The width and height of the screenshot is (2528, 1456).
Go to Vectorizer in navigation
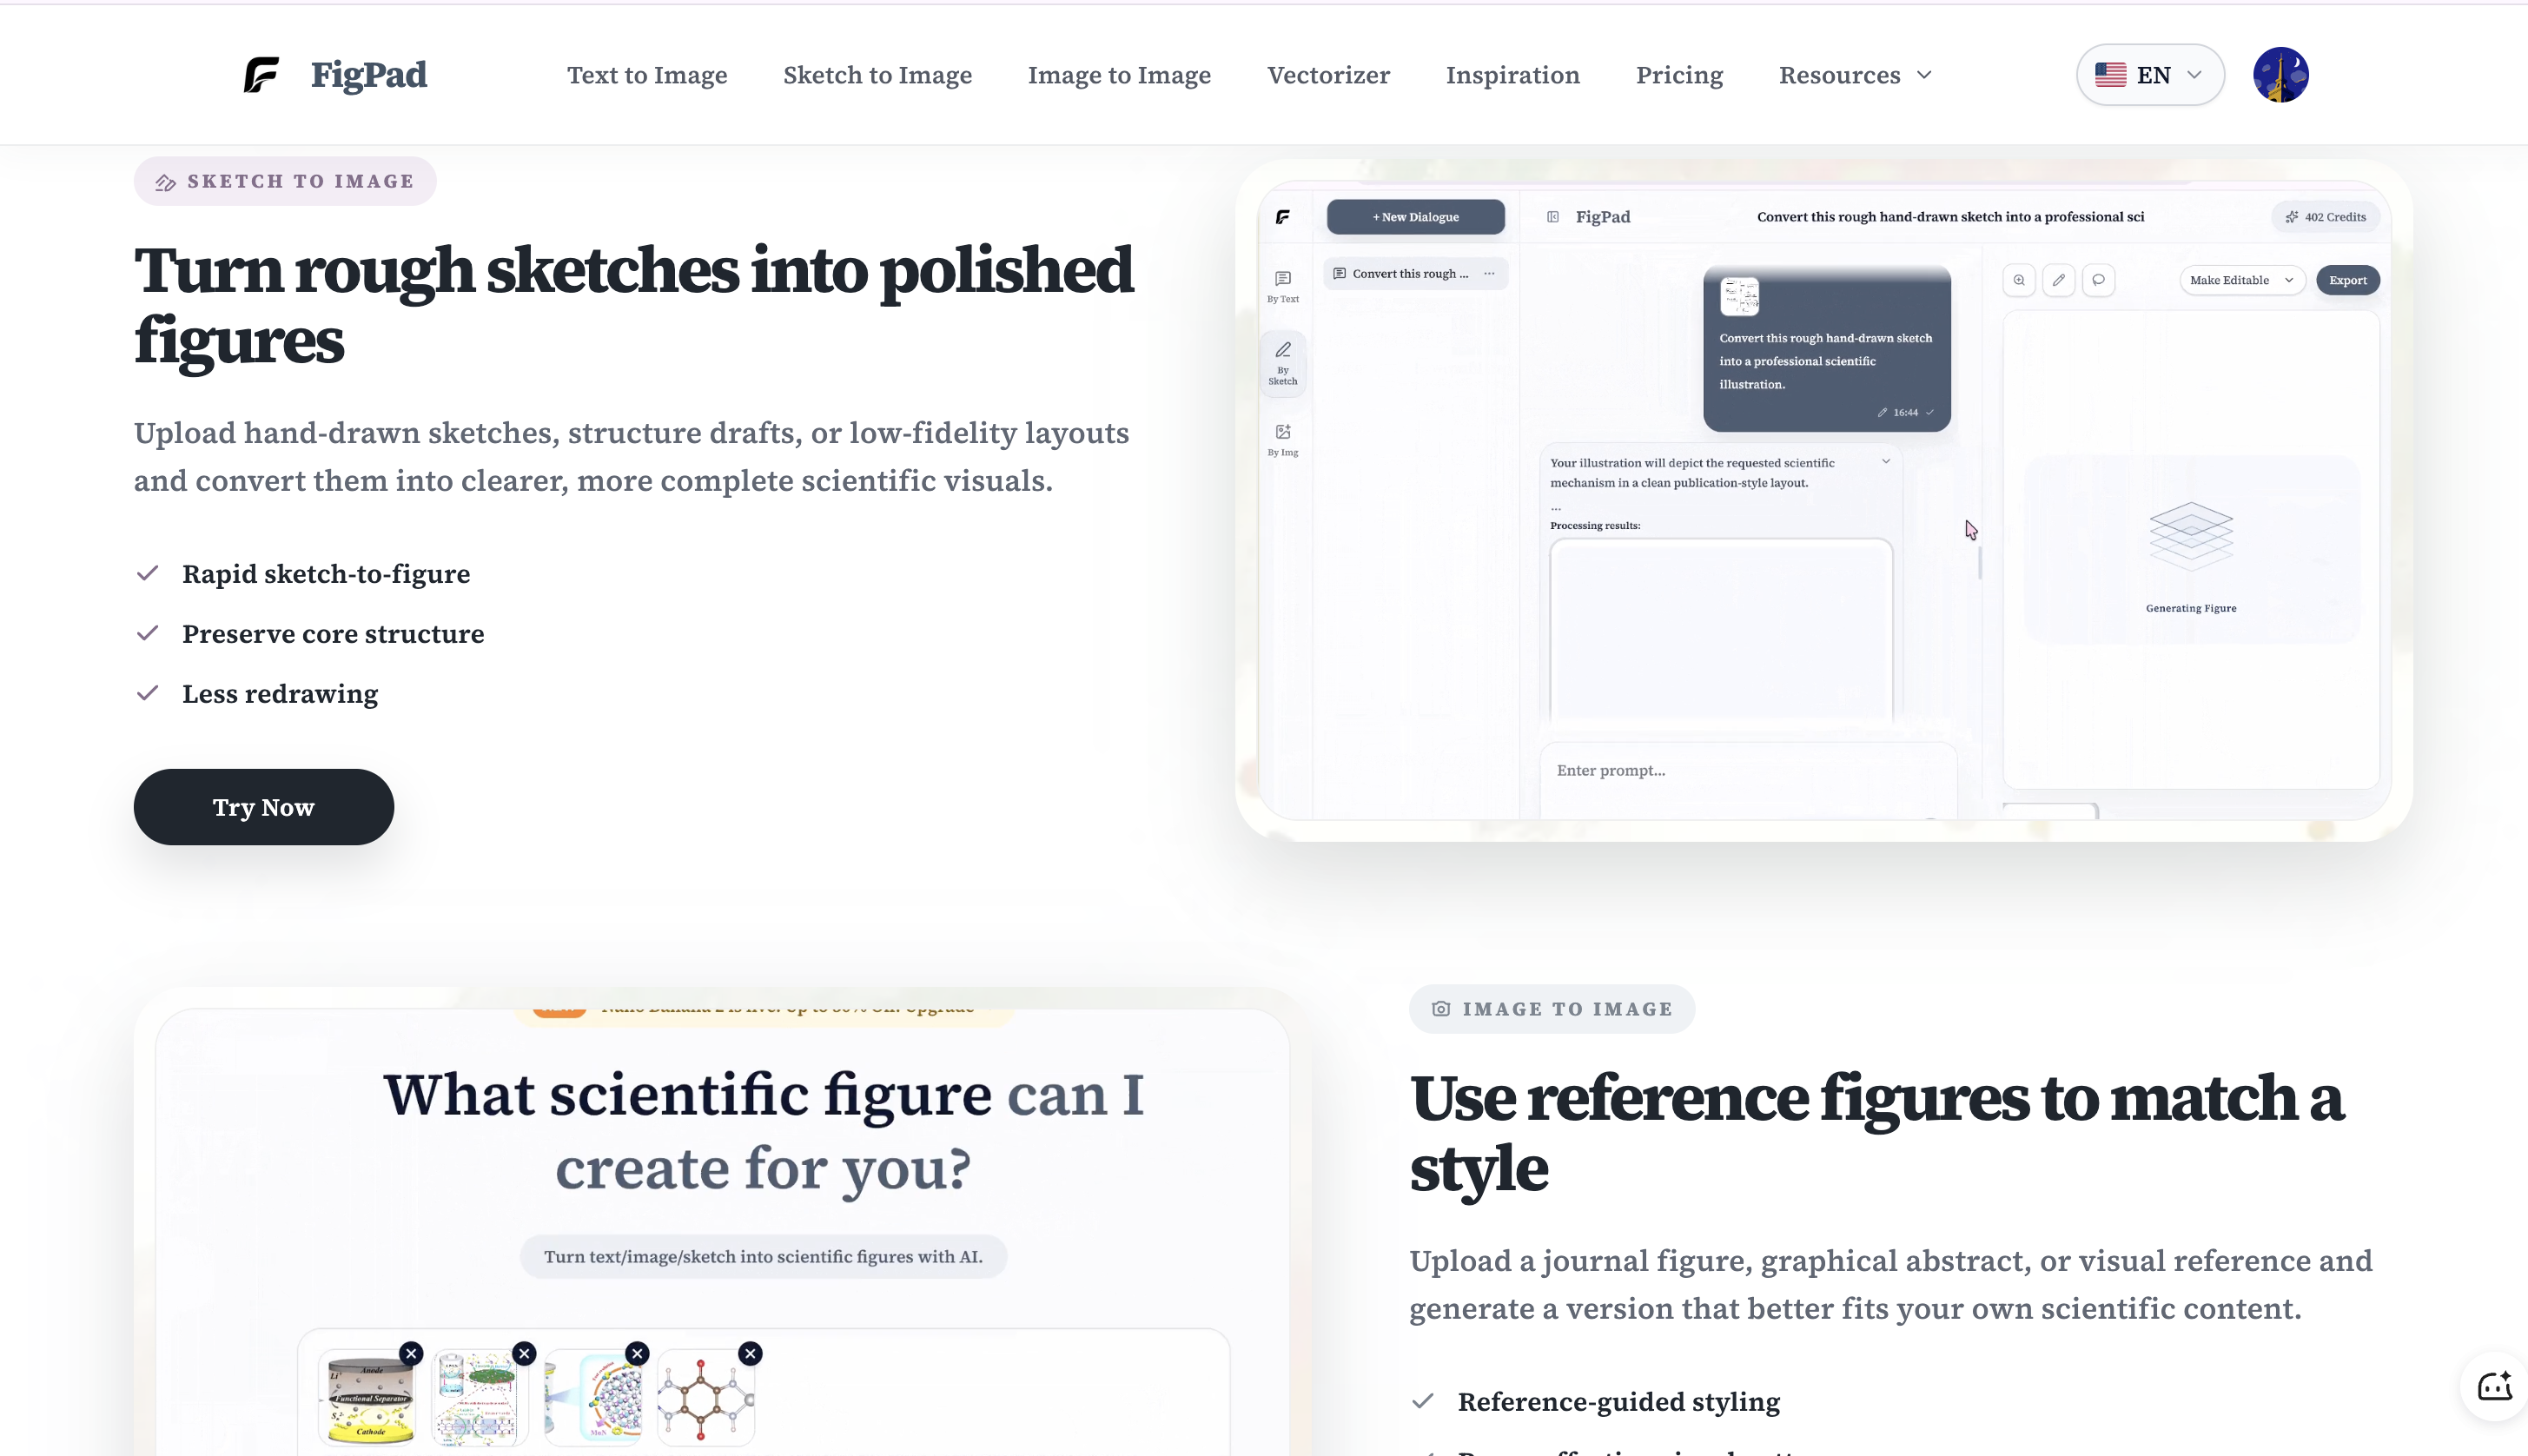(x=1328, y=75)
